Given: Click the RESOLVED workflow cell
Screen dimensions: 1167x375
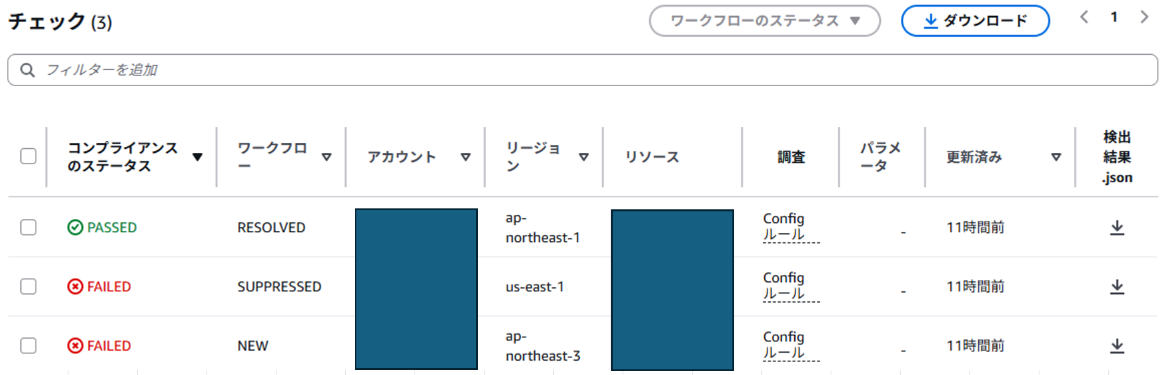Looking at the screenshot, I should pyautogui.click(x=272, y=228).
